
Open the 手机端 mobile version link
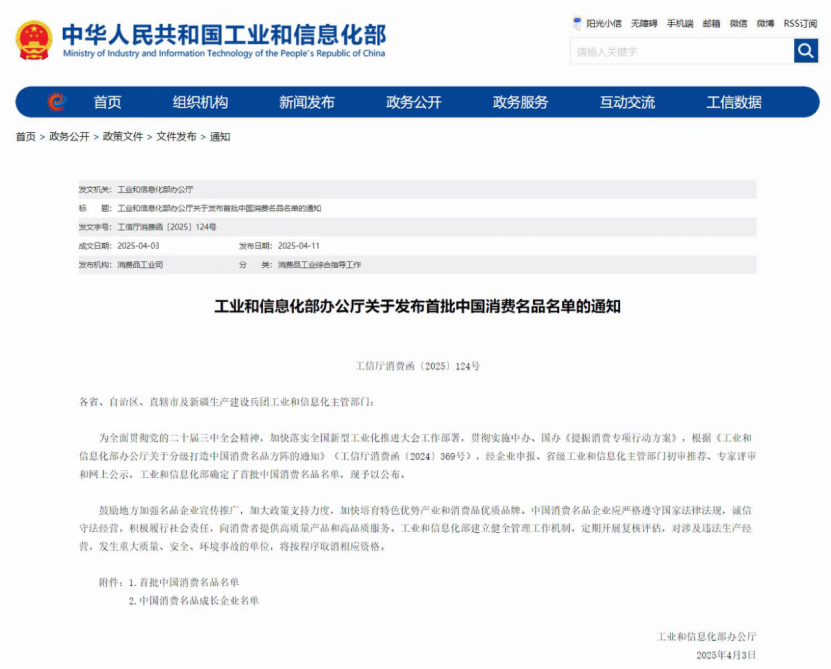coord(680,23)
